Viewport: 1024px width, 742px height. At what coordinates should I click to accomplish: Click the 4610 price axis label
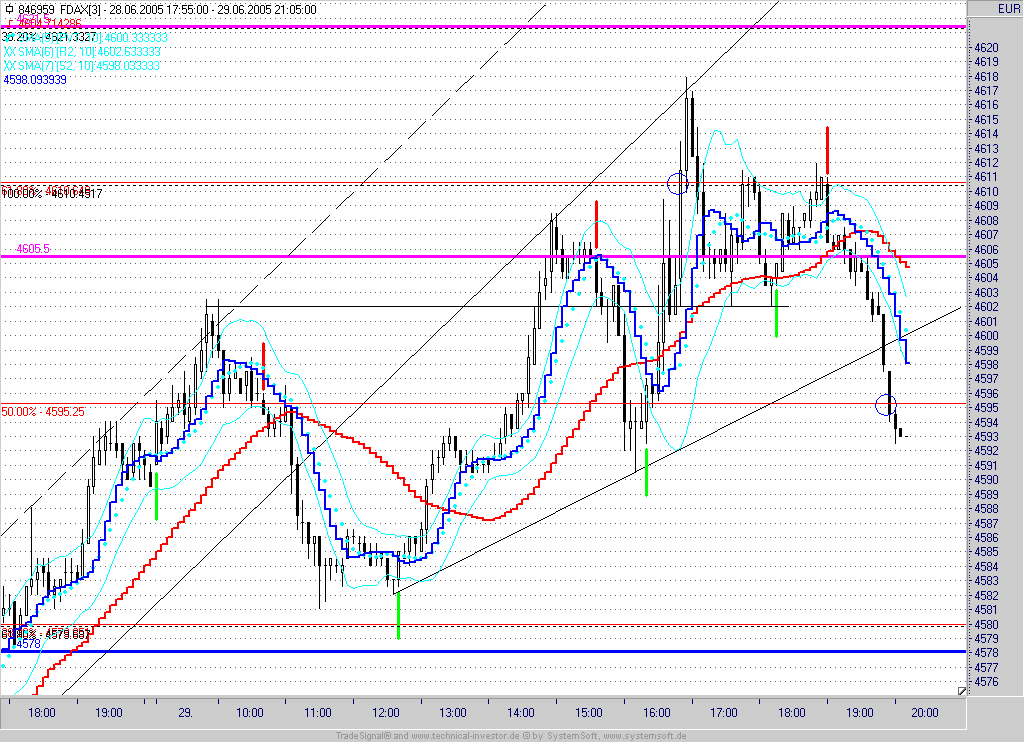click(x=986, y=191)
